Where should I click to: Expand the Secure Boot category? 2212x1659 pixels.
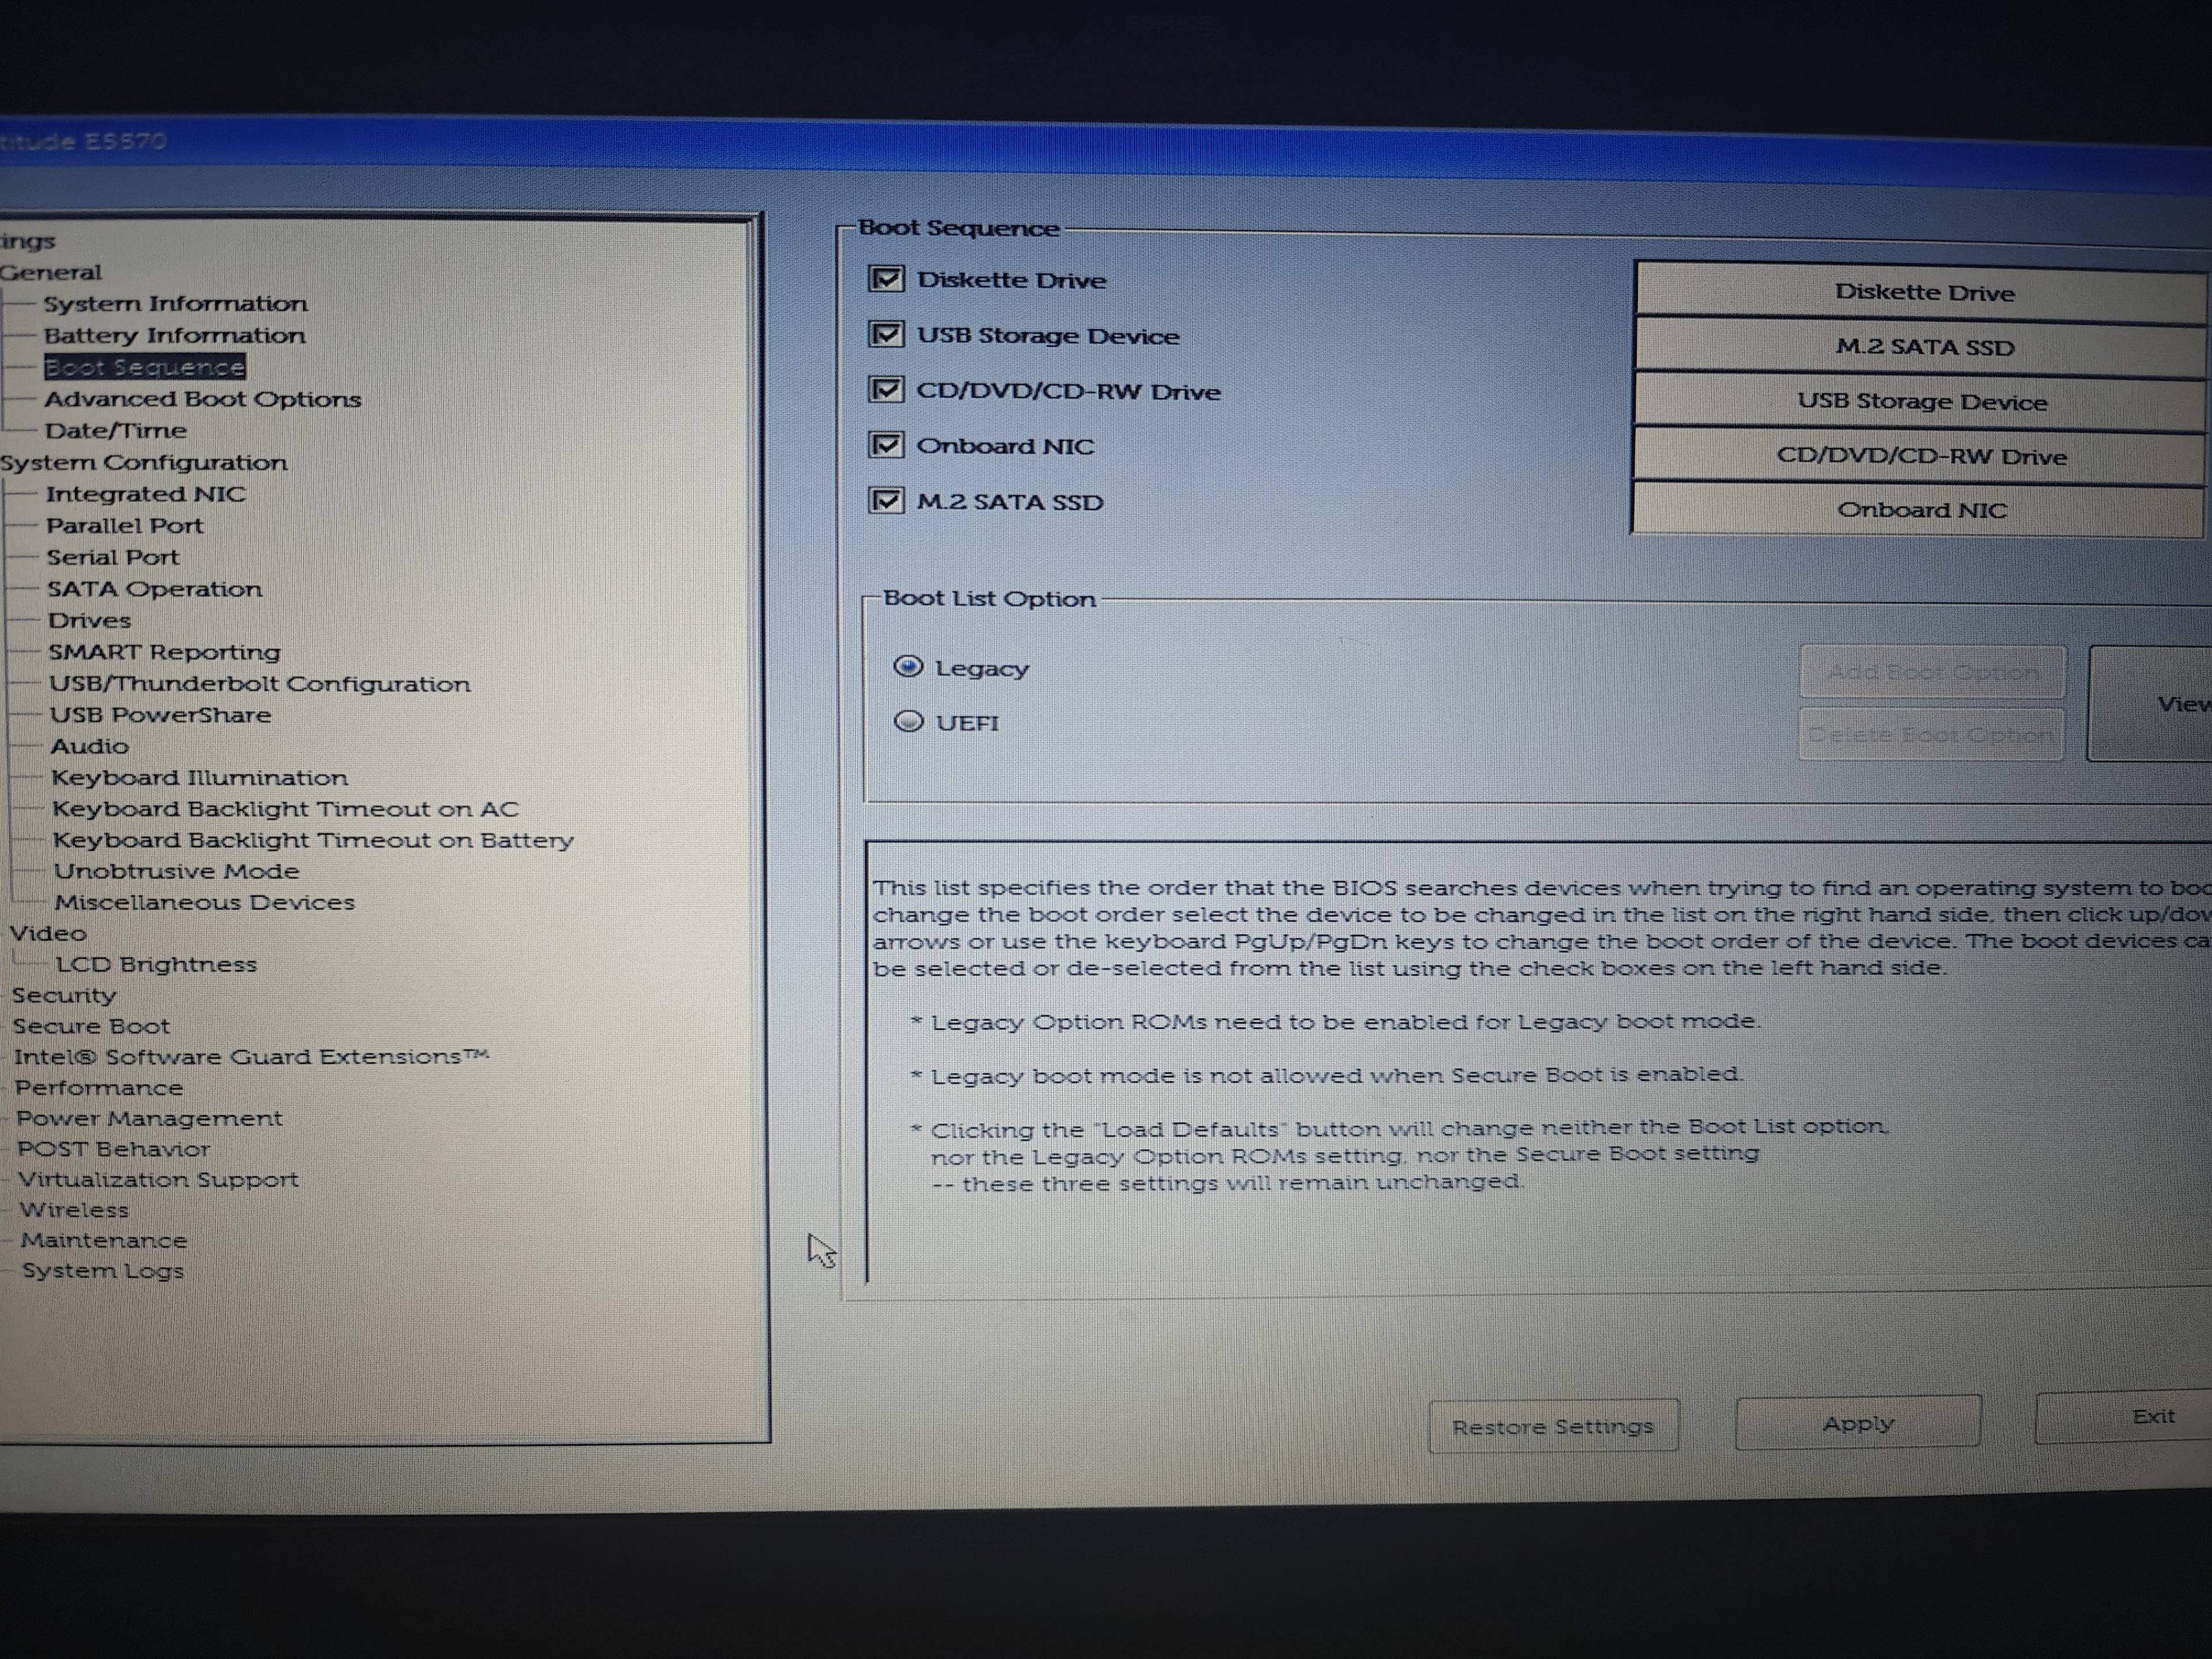click(x=91, y=1026)
